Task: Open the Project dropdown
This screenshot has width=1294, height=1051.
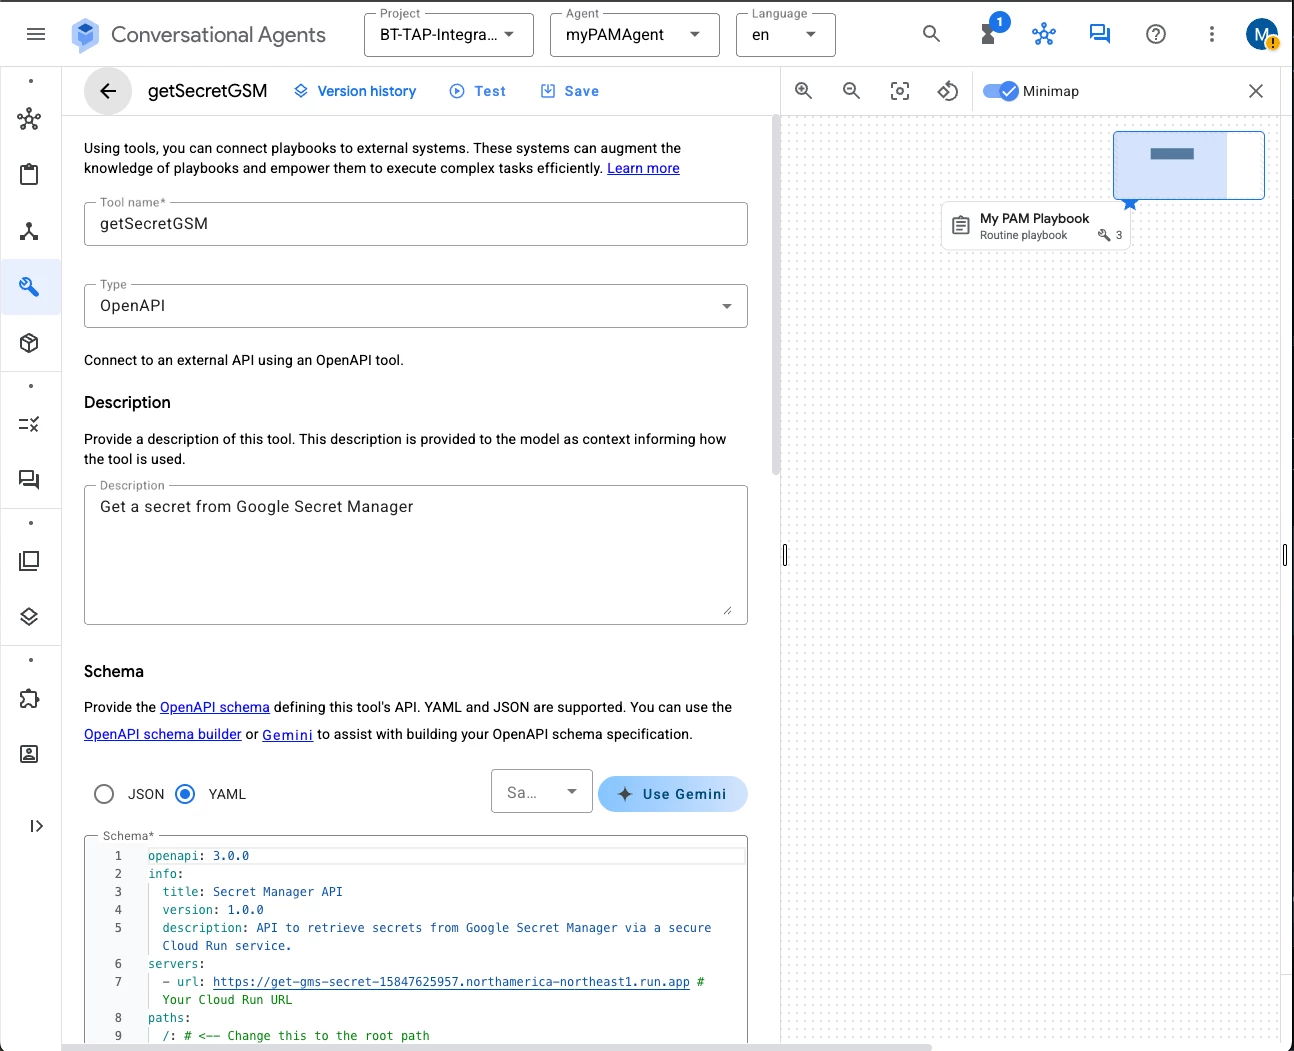Action: pyautogui.click(x=449, y=35)
